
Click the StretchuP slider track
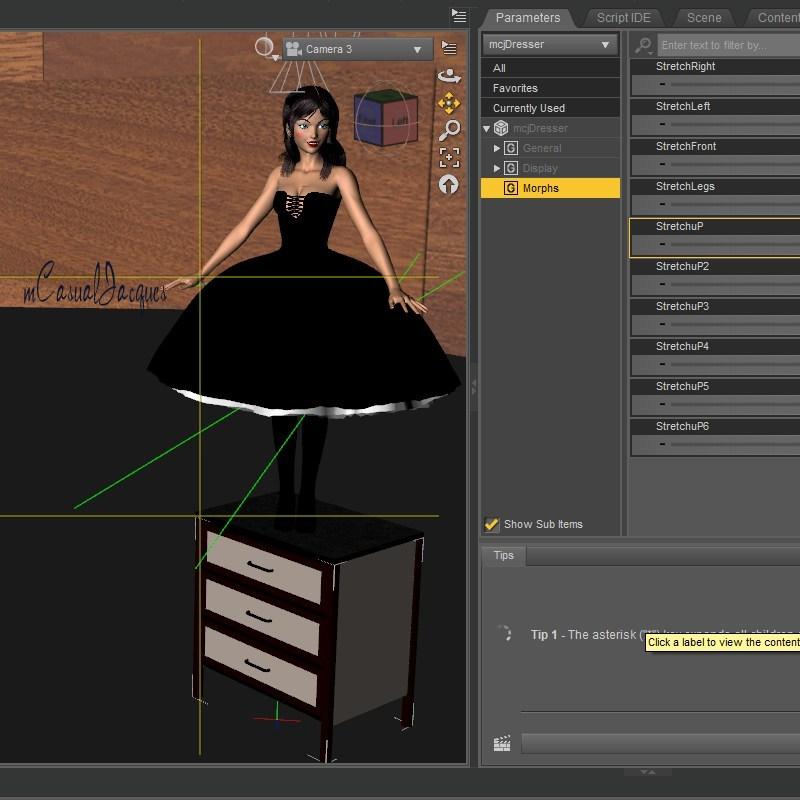tap(735, 244)
